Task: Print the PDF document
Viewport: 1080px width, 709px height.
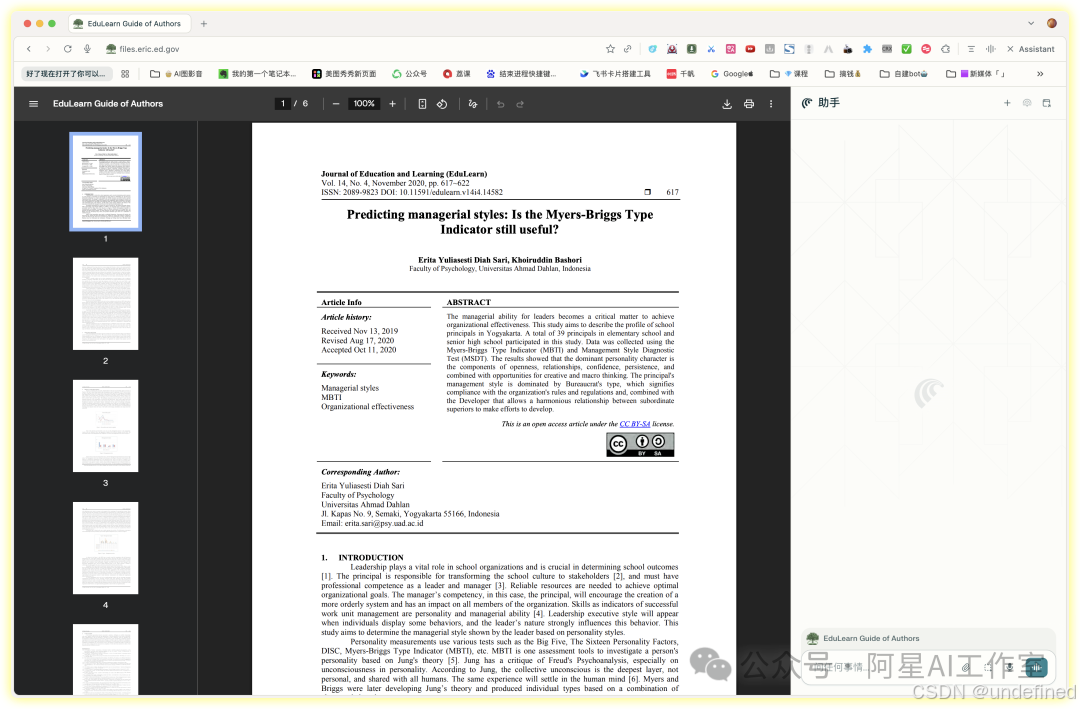Action: 749,104
